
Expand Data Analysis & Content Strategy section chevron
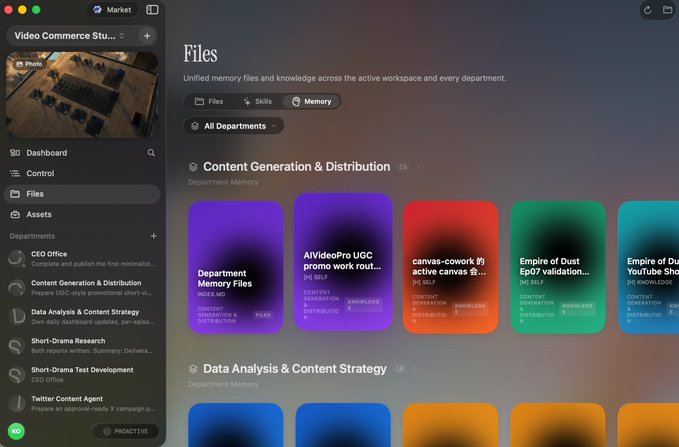(415, 369)
